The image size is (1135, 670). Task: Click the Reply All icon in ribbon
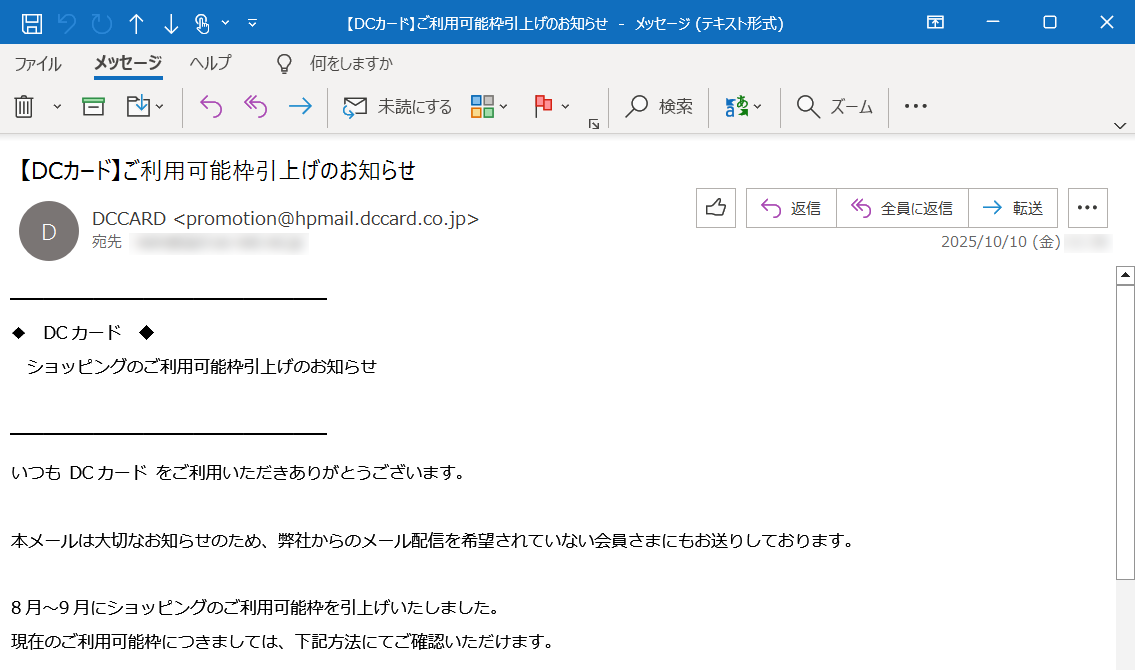(x=255, y=106)
